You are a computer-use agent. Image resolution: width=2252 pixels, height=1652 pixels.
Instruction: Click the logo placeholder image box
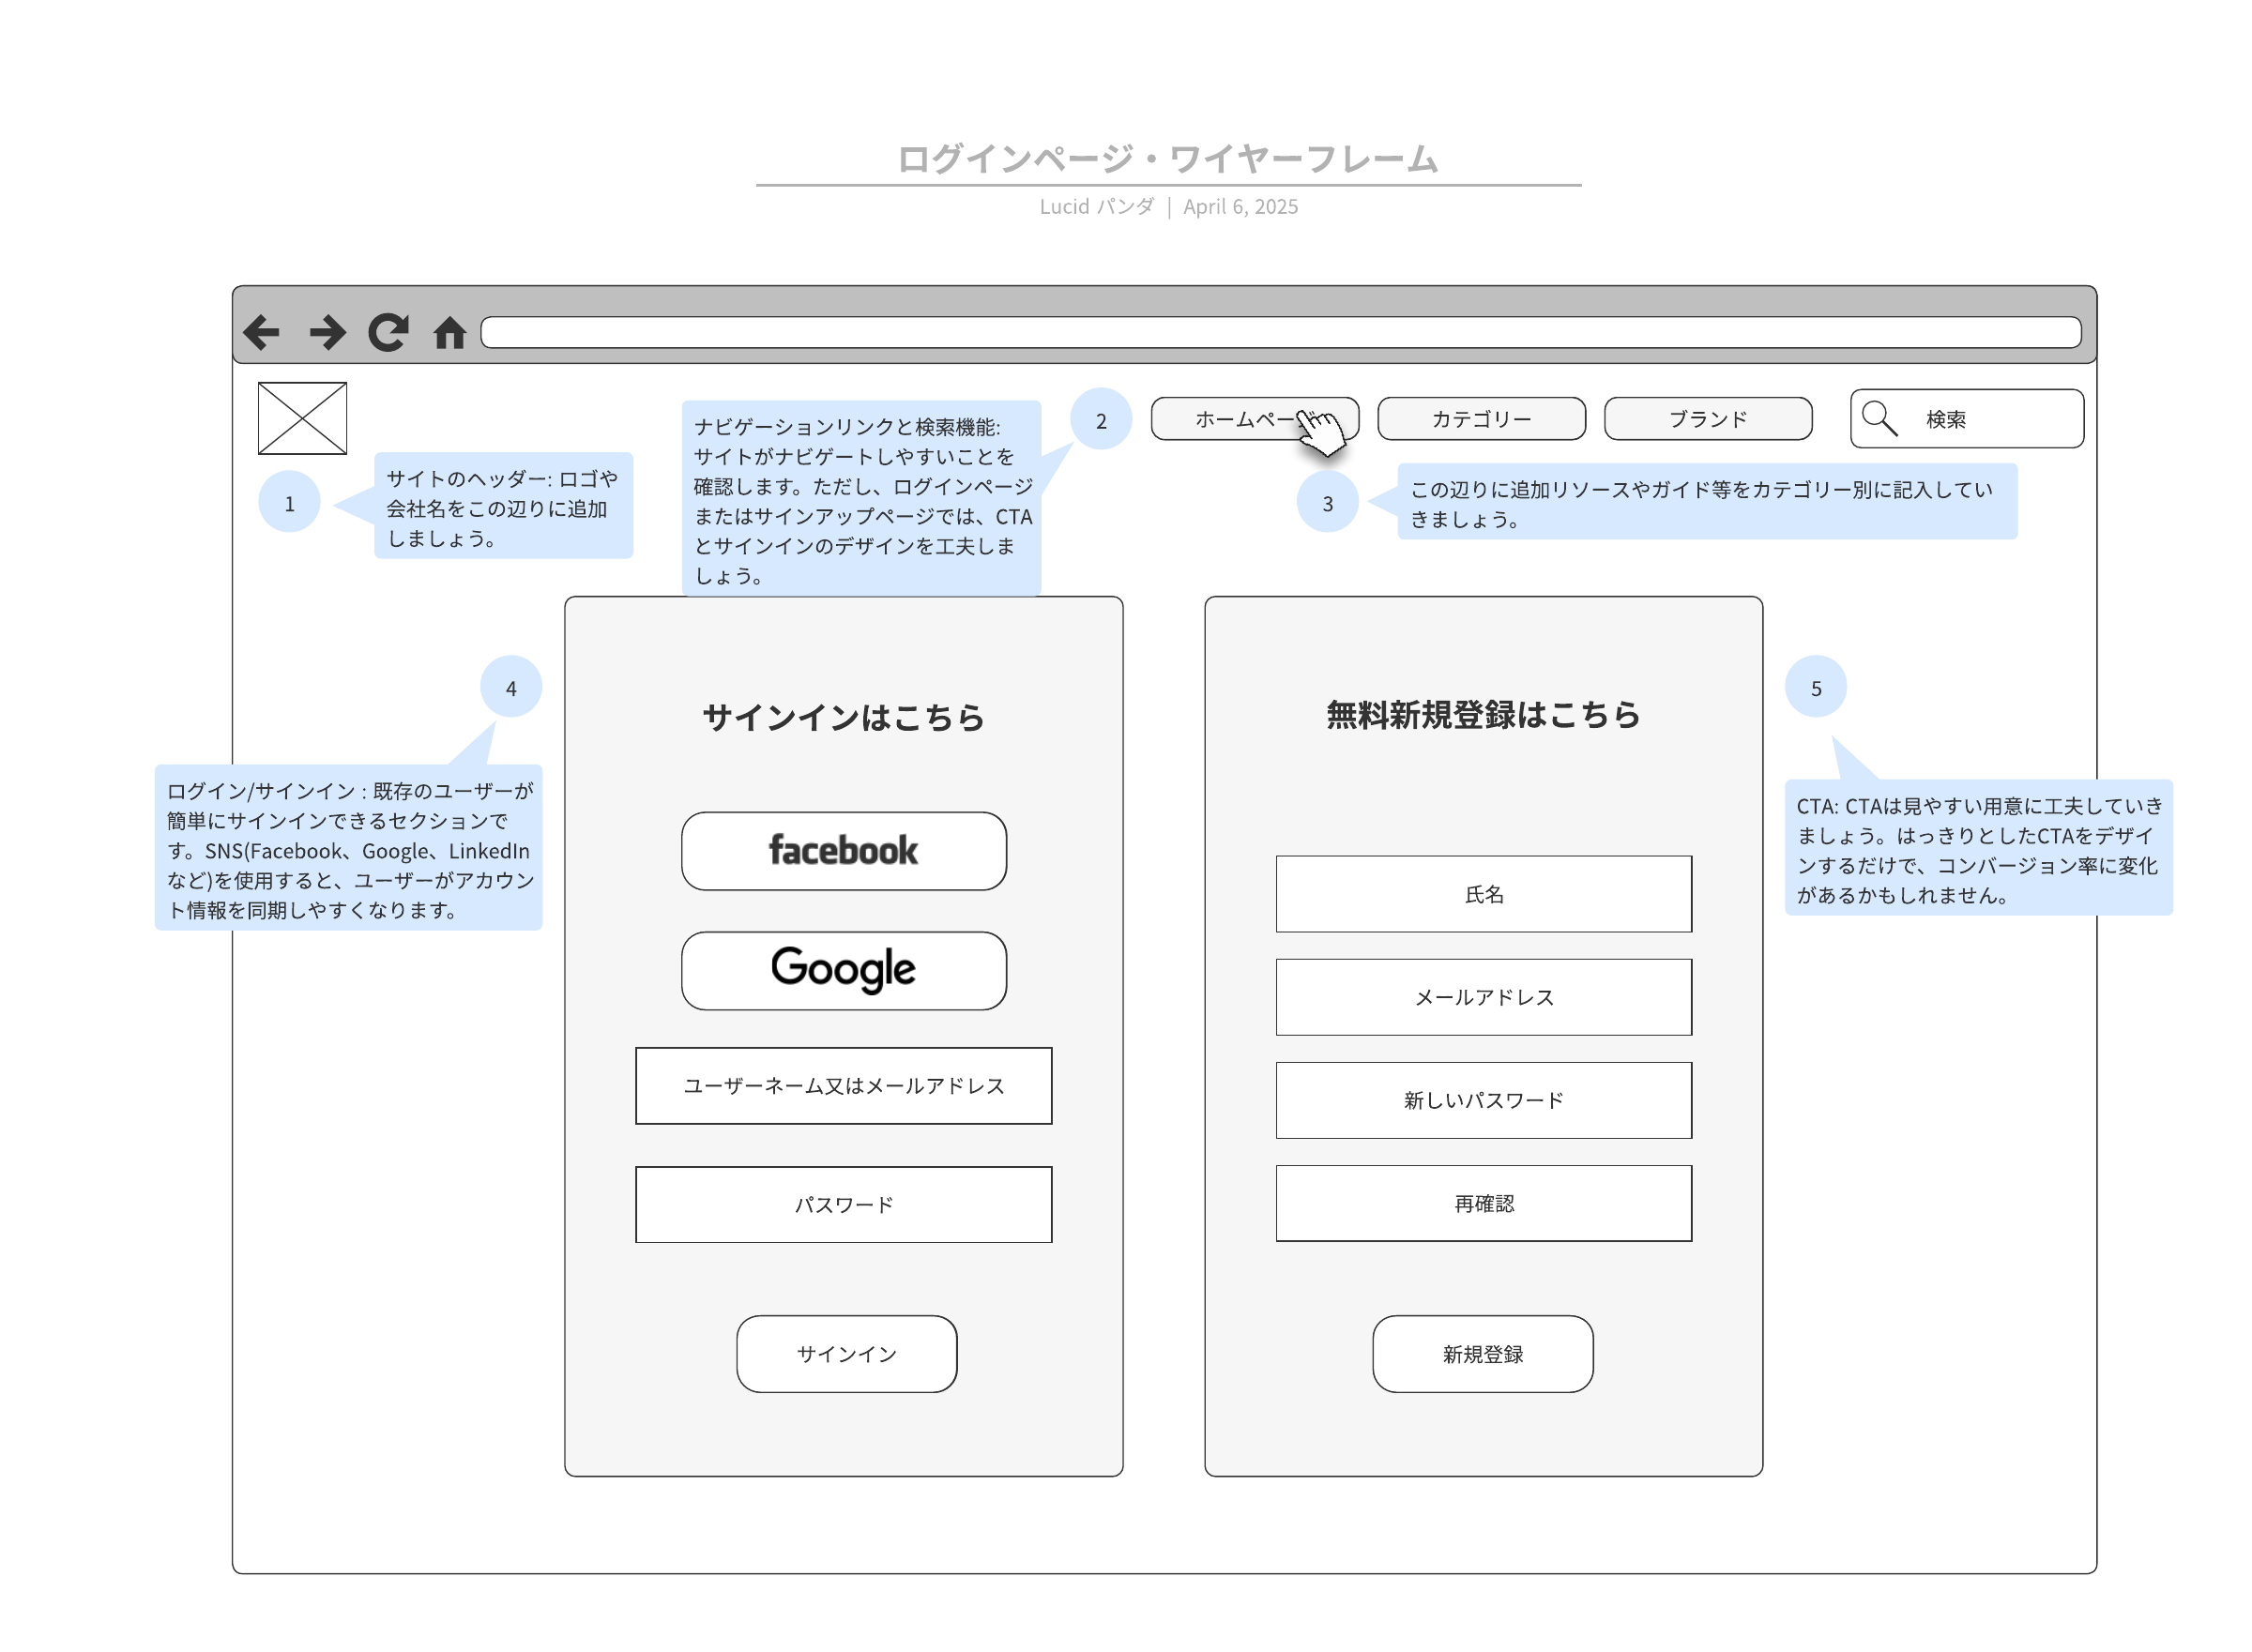302,418
